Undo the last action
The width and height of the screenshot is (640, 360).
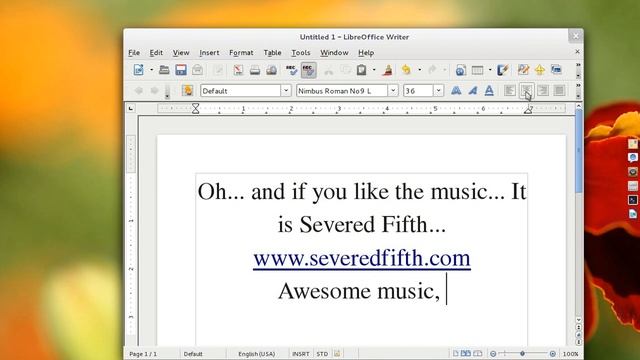point(406,70)
